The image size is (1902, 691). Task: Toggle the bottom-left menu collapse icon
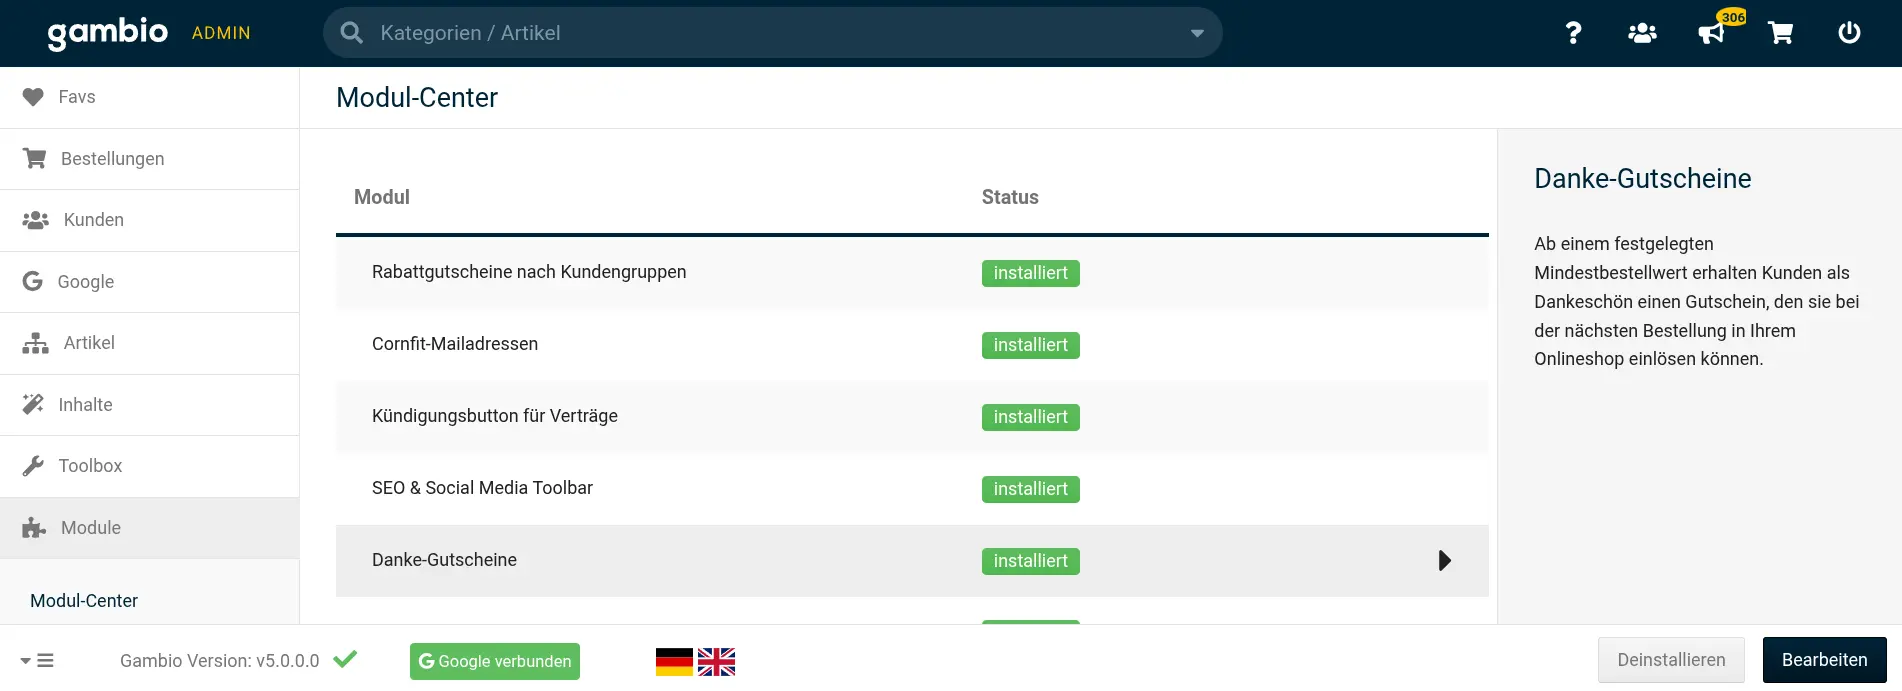38,661
